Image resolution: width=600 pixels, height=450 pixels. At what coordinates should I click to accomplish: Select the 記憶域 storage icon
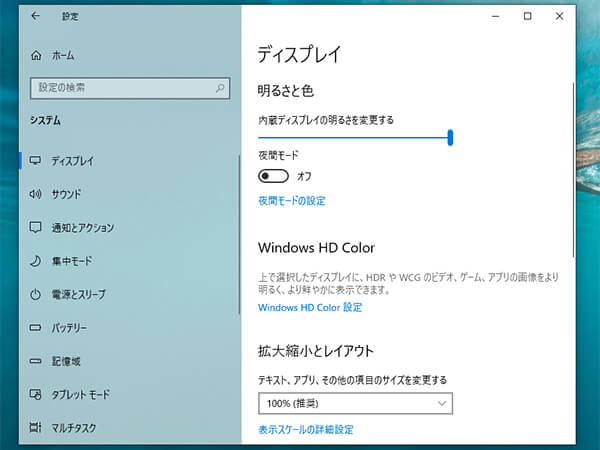pos(35,361)
